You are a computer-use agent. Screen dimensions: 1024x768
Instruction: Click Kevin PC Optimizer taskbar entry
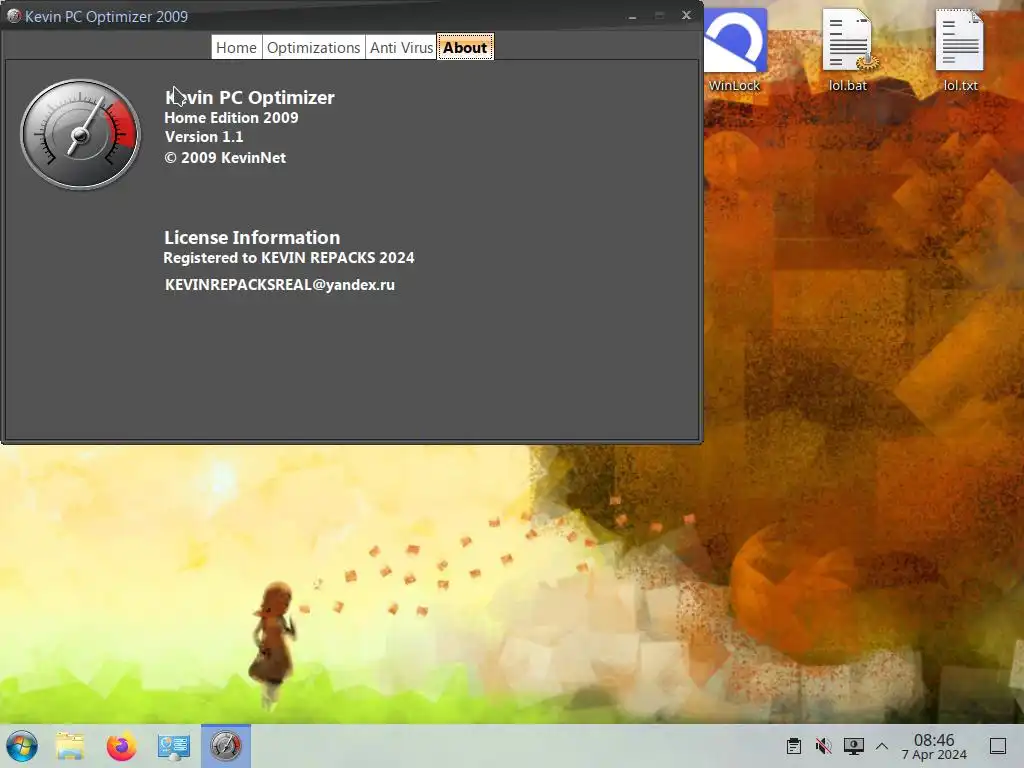(226, 746)
